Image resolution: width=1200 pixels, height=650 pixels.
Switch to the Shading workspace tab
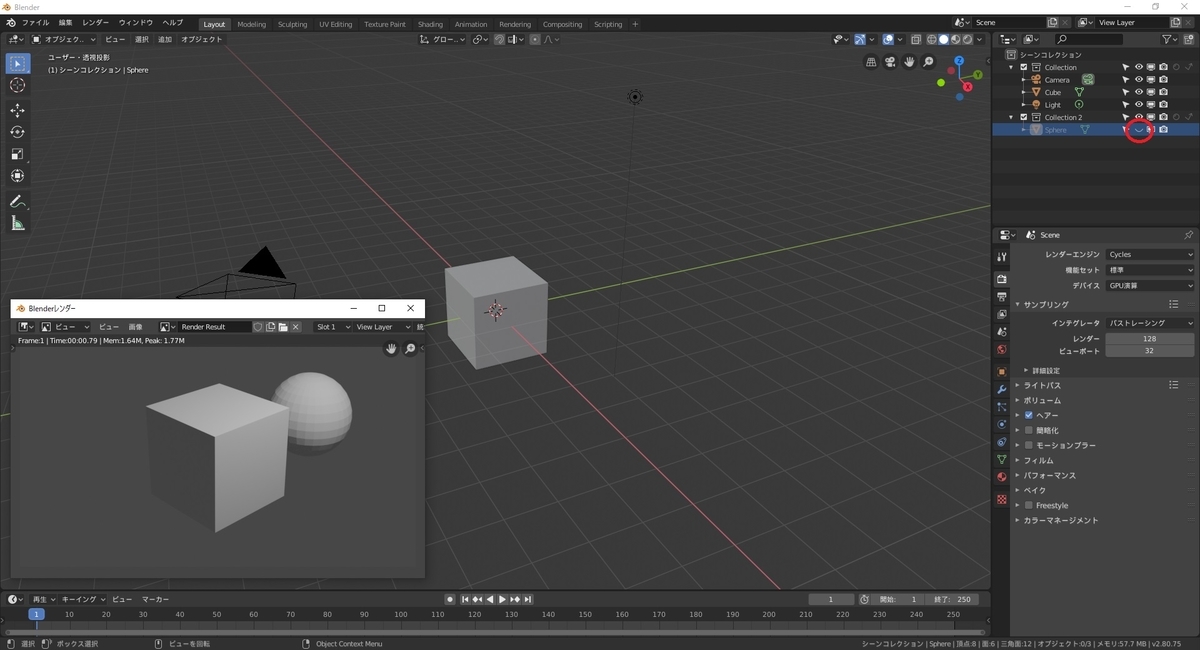(430, 24)
